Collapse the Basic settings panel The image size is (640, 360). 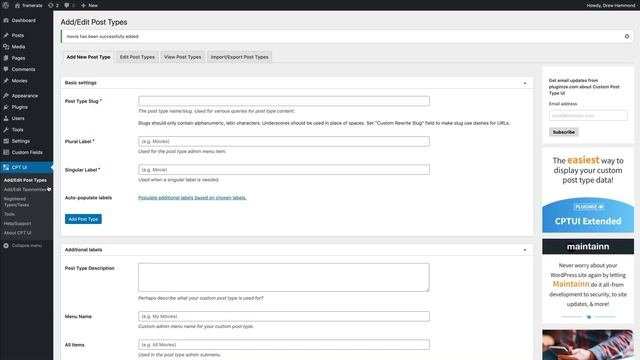coord(525,83)
